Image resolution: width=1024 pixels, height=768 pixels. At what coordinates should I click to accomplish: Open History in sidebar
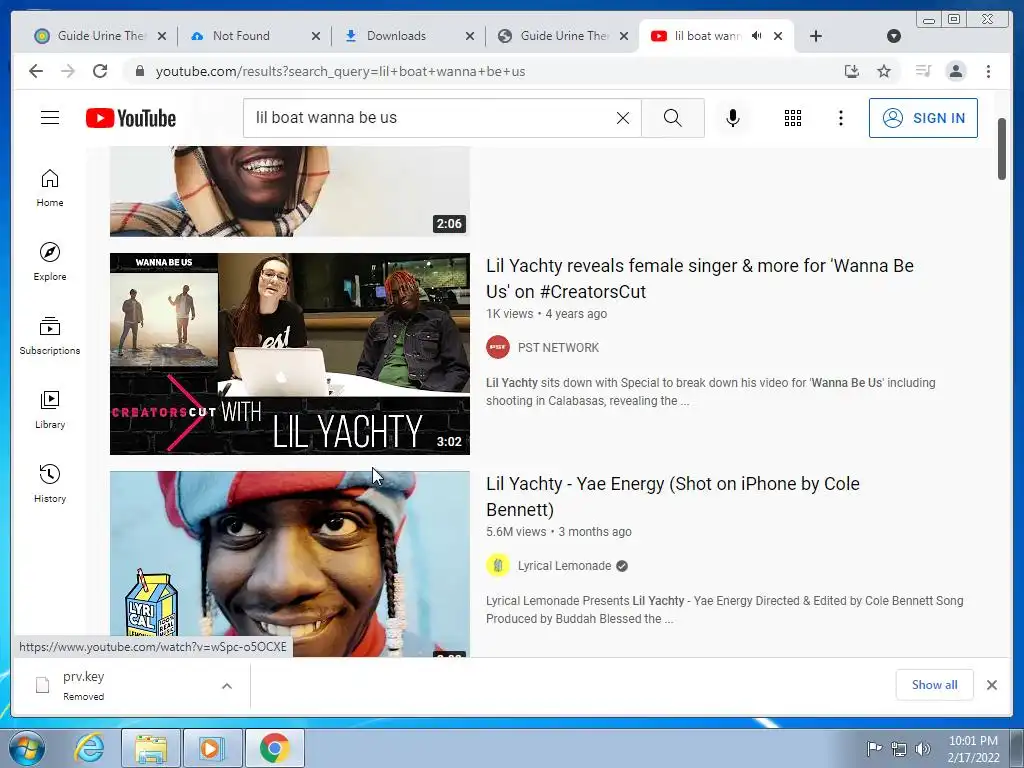[x=50, y=483]
